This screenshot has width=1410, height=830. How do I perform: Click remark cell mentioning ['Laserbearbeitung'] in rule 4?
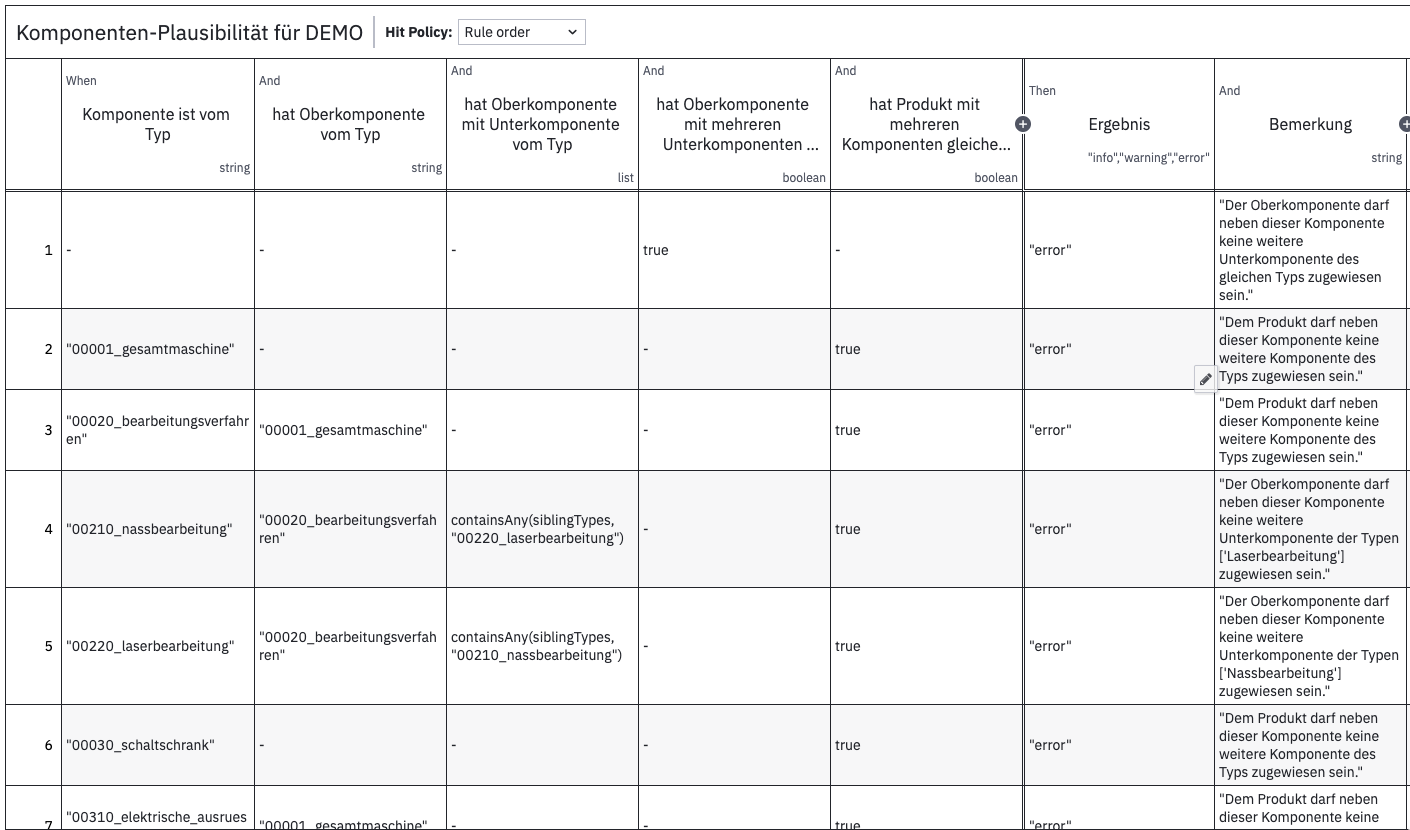[1310, 529]
